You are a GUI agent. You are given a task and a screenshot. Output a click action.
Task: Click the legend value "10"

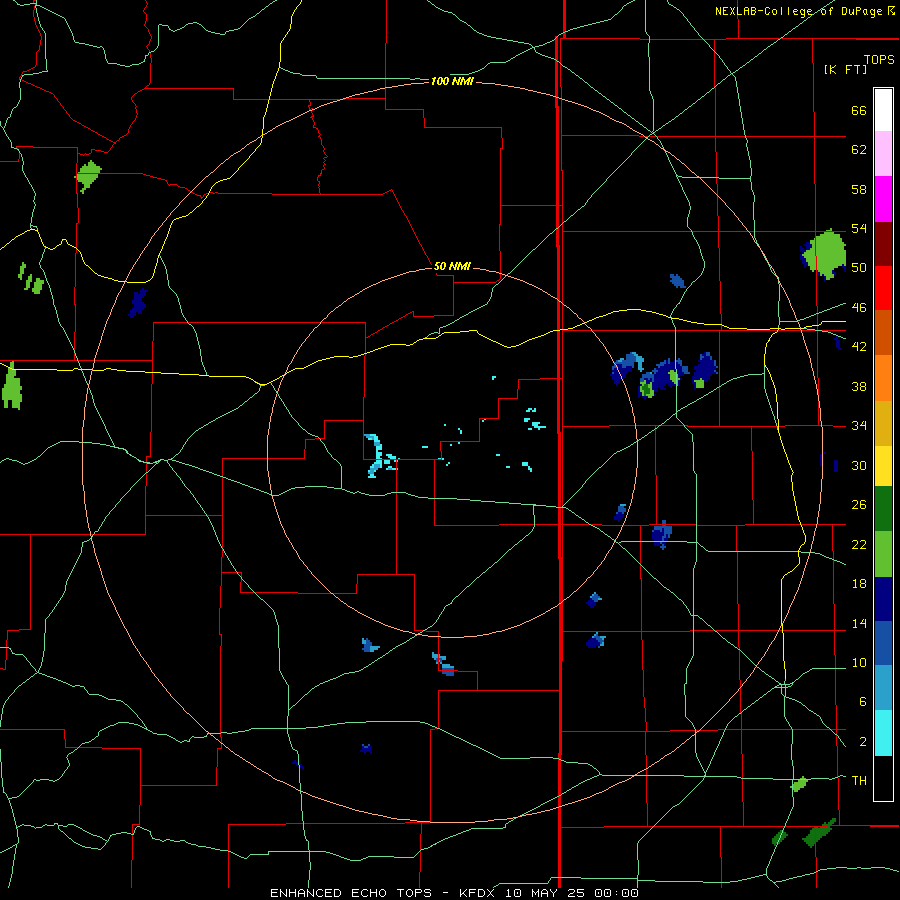859,662
